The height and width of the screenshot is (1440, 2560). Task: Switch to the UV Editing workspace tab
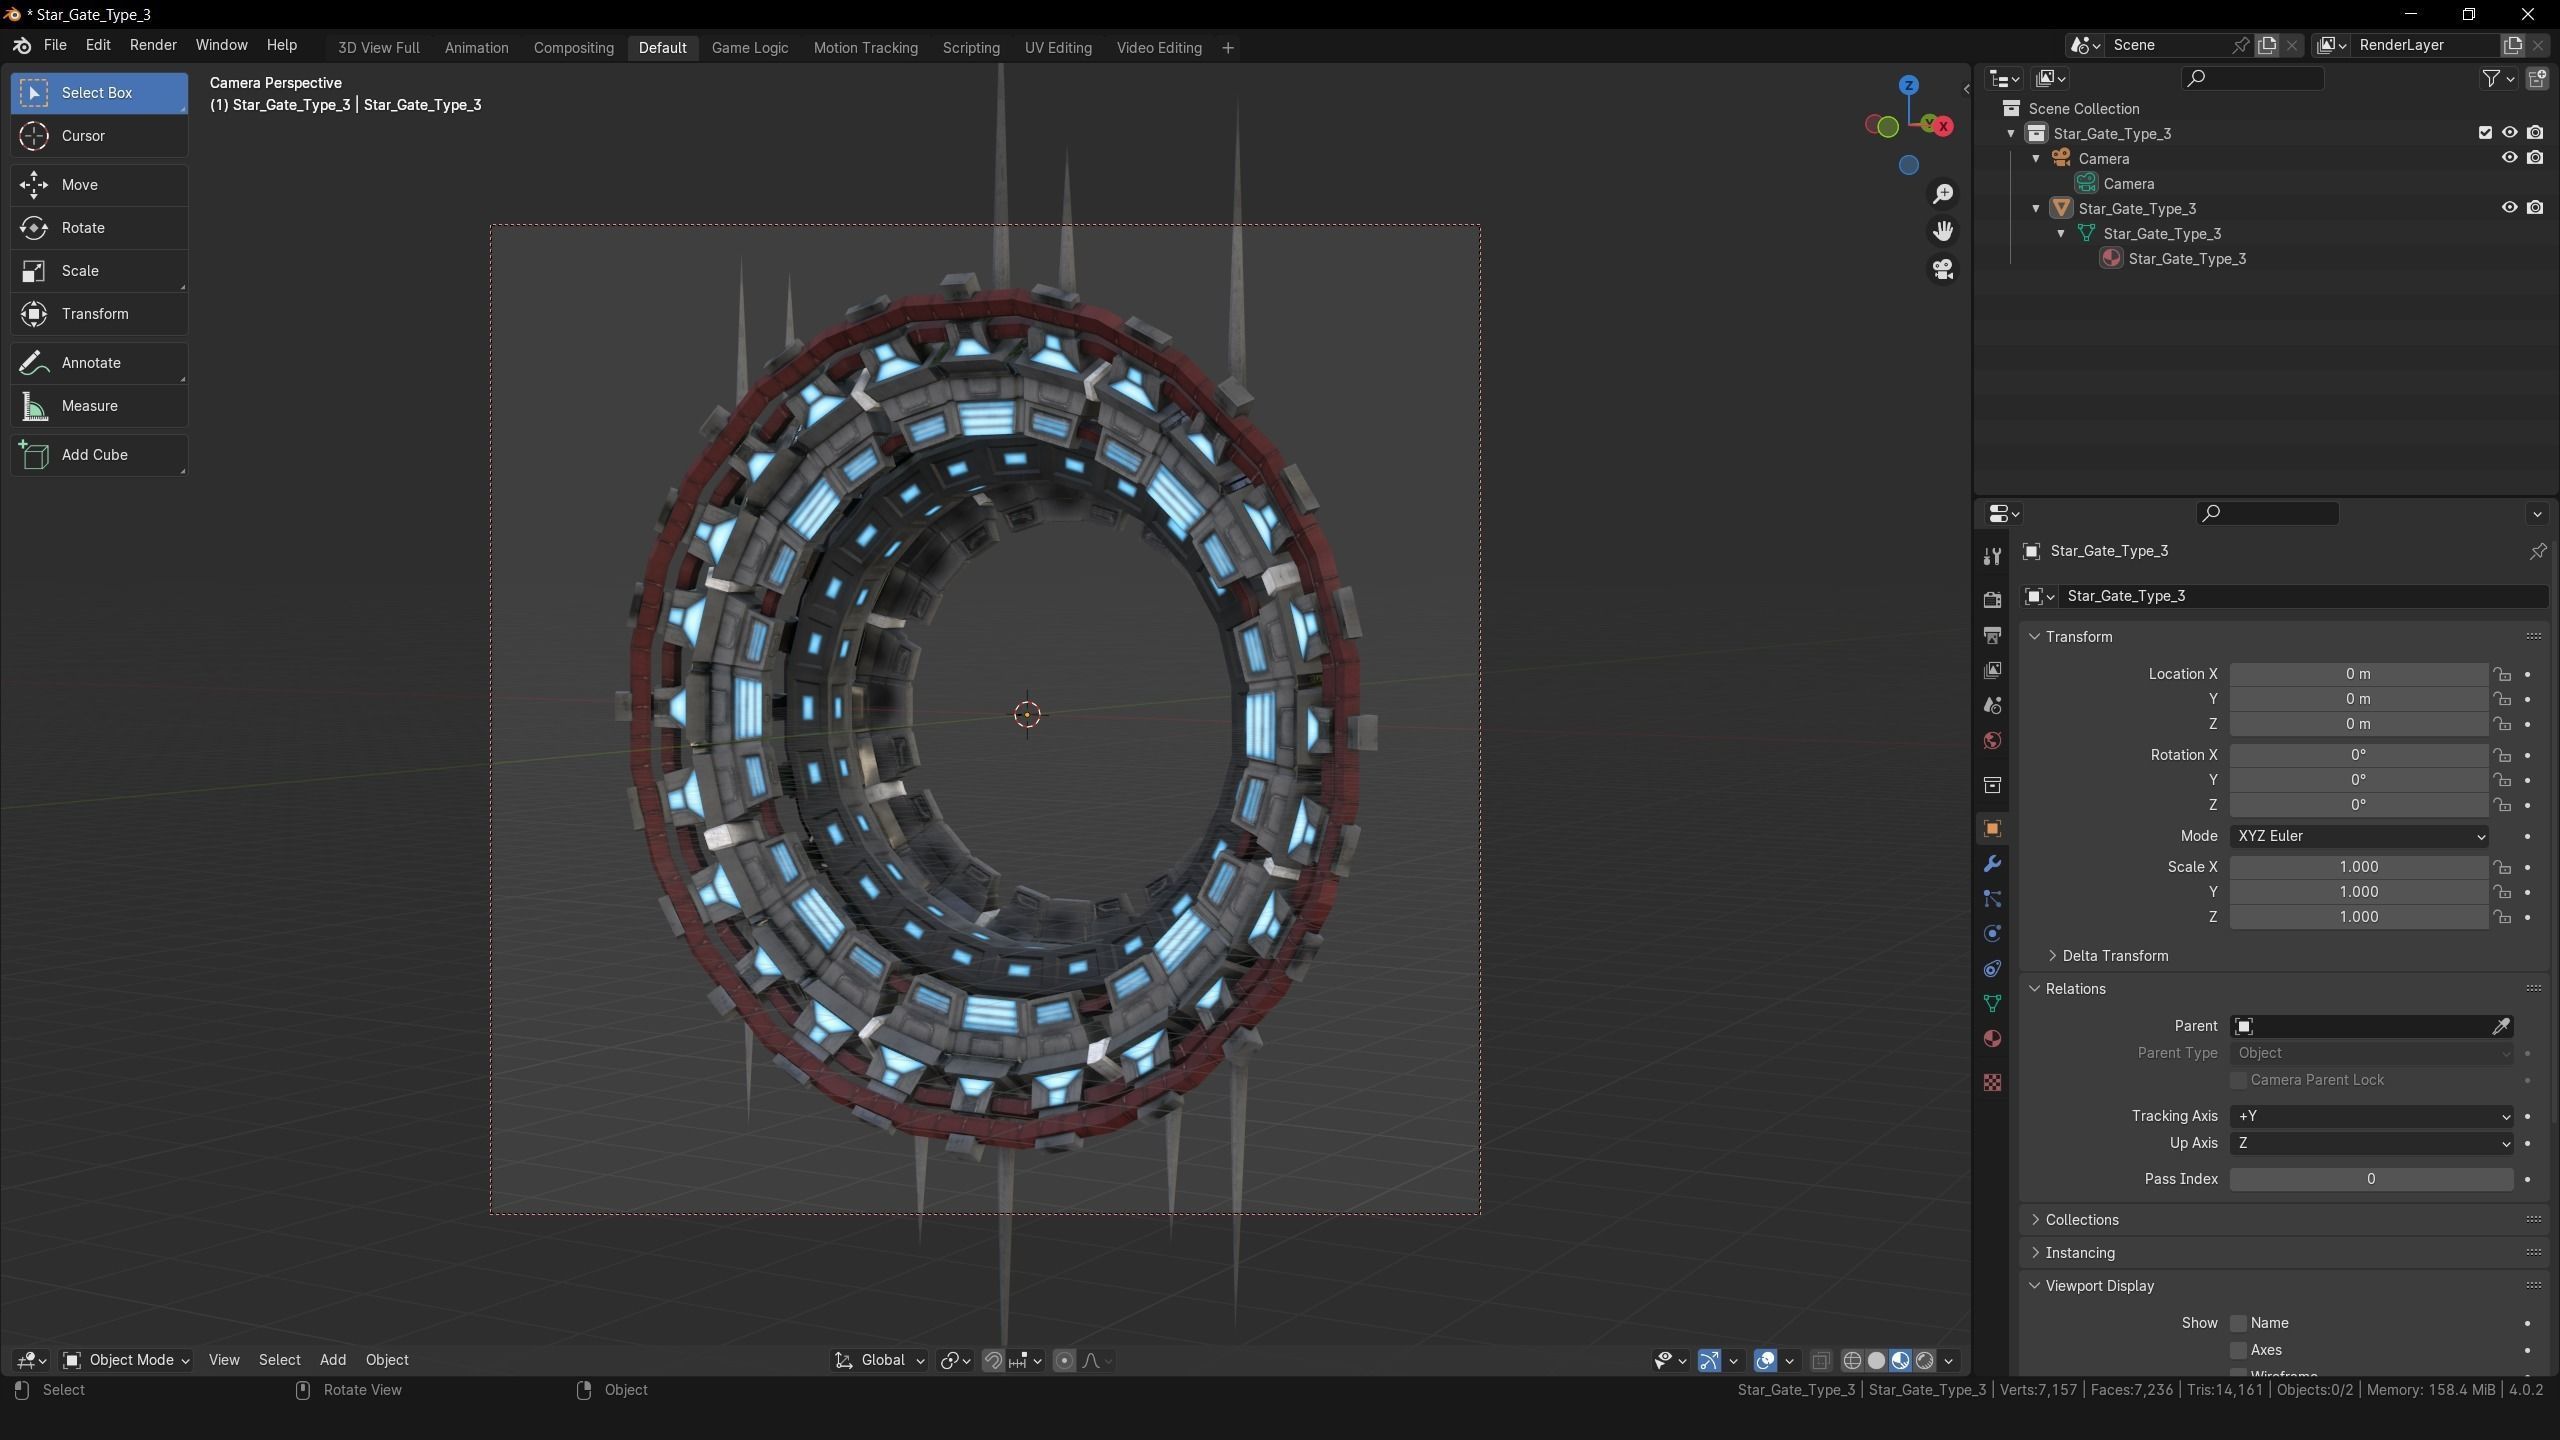[x=1057, y=48]
